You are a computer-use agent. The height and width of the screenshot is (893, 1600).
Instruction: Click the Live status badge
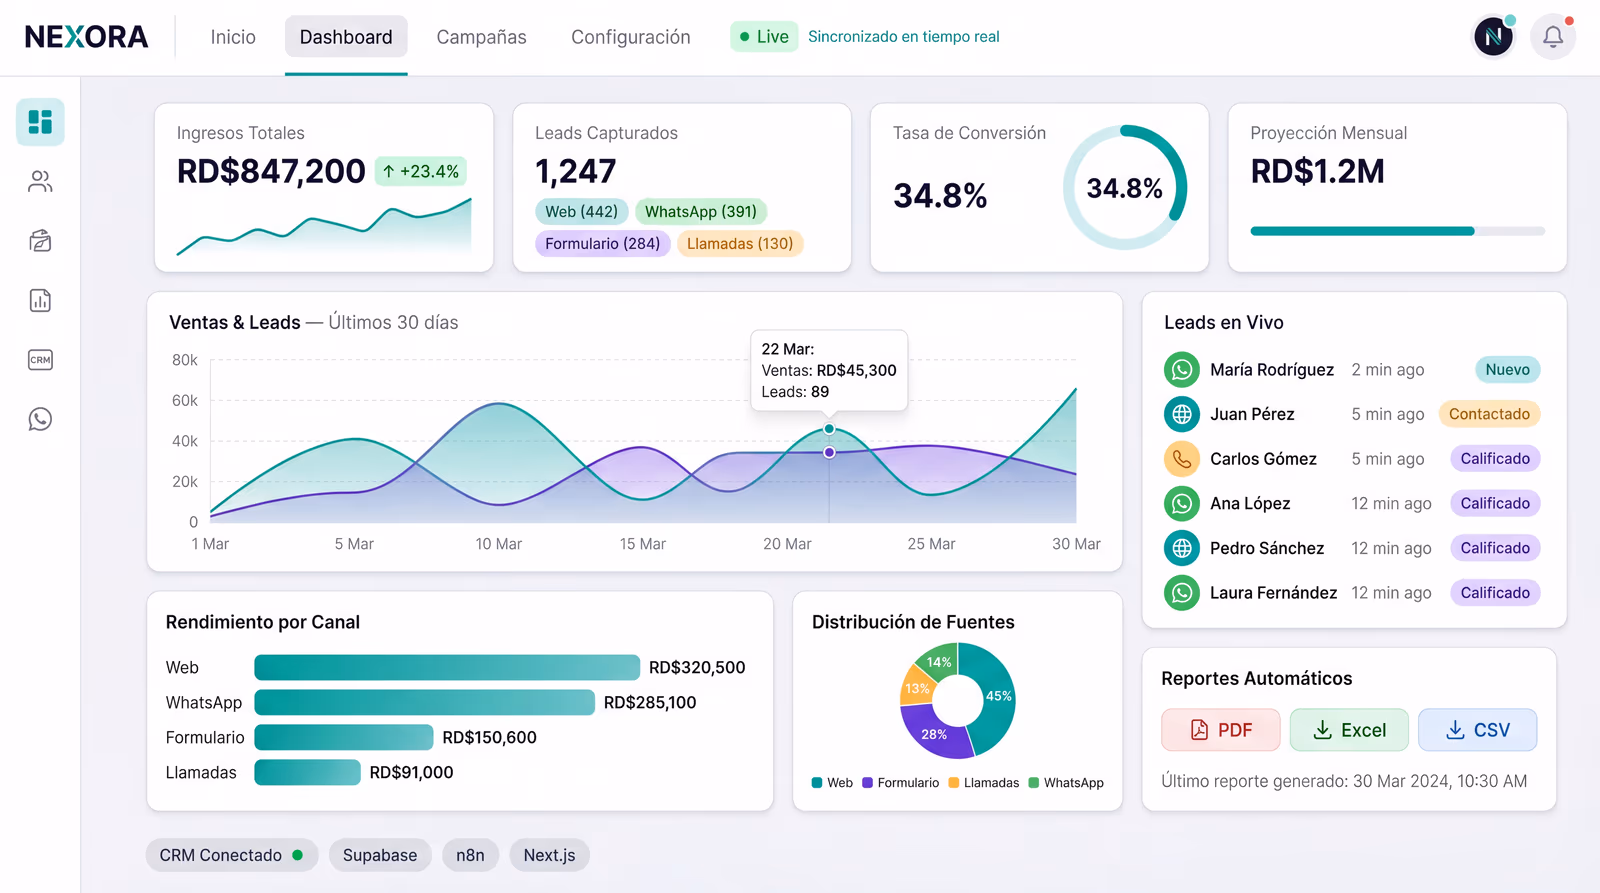764,37
